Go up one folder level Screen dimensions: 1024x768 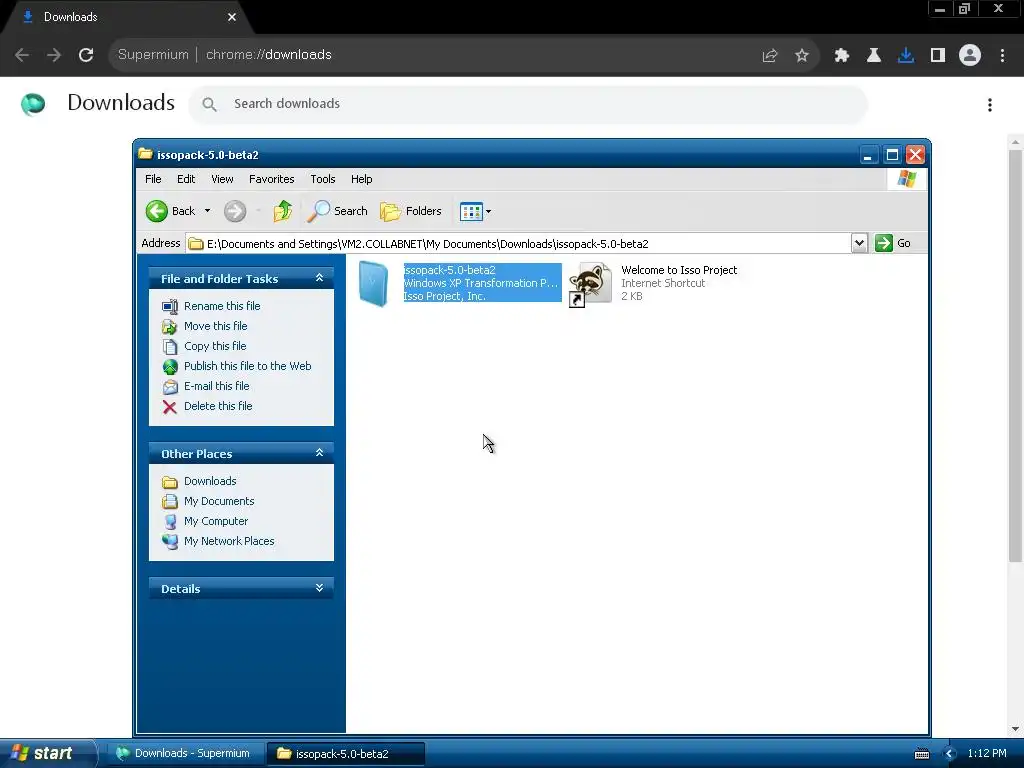[283, 211]
